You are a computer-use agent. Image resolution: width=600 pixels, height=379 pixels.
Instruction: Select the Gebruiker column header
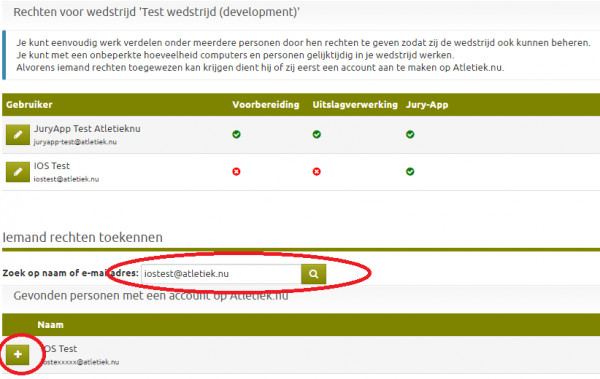point(29,105)
